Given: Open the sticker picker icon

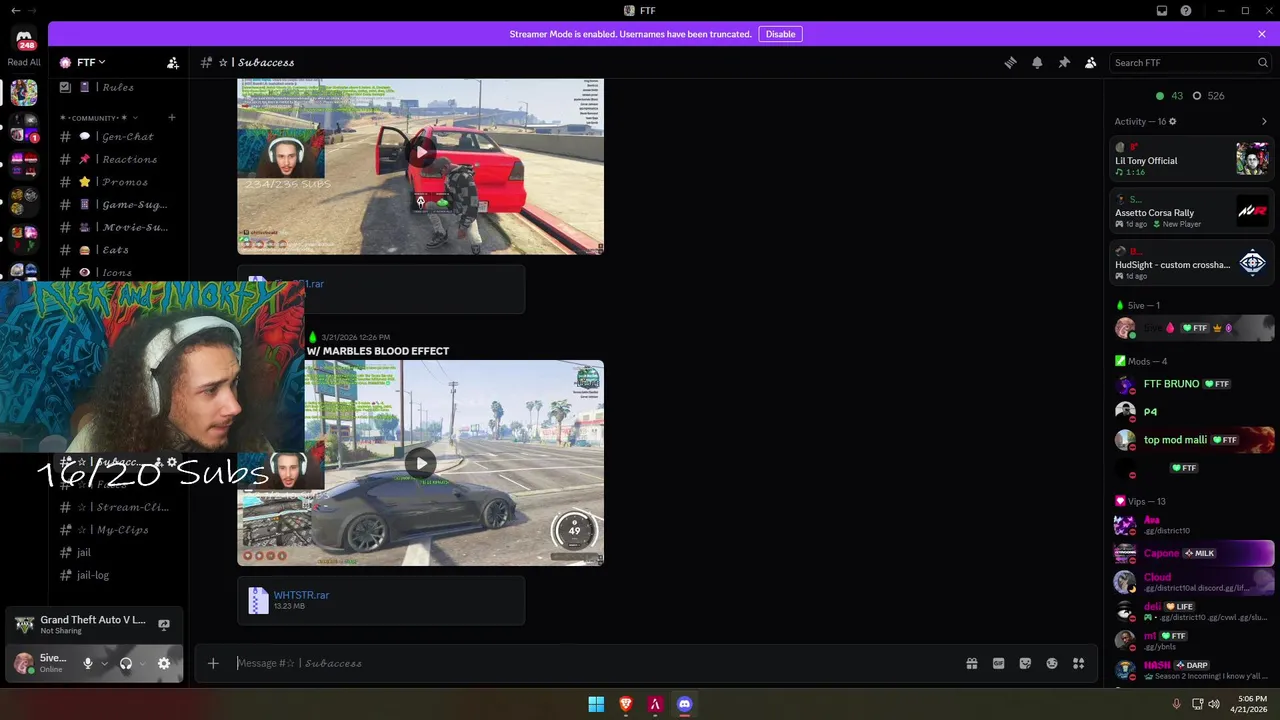Looking at the screenshot, I should 1025,663.
